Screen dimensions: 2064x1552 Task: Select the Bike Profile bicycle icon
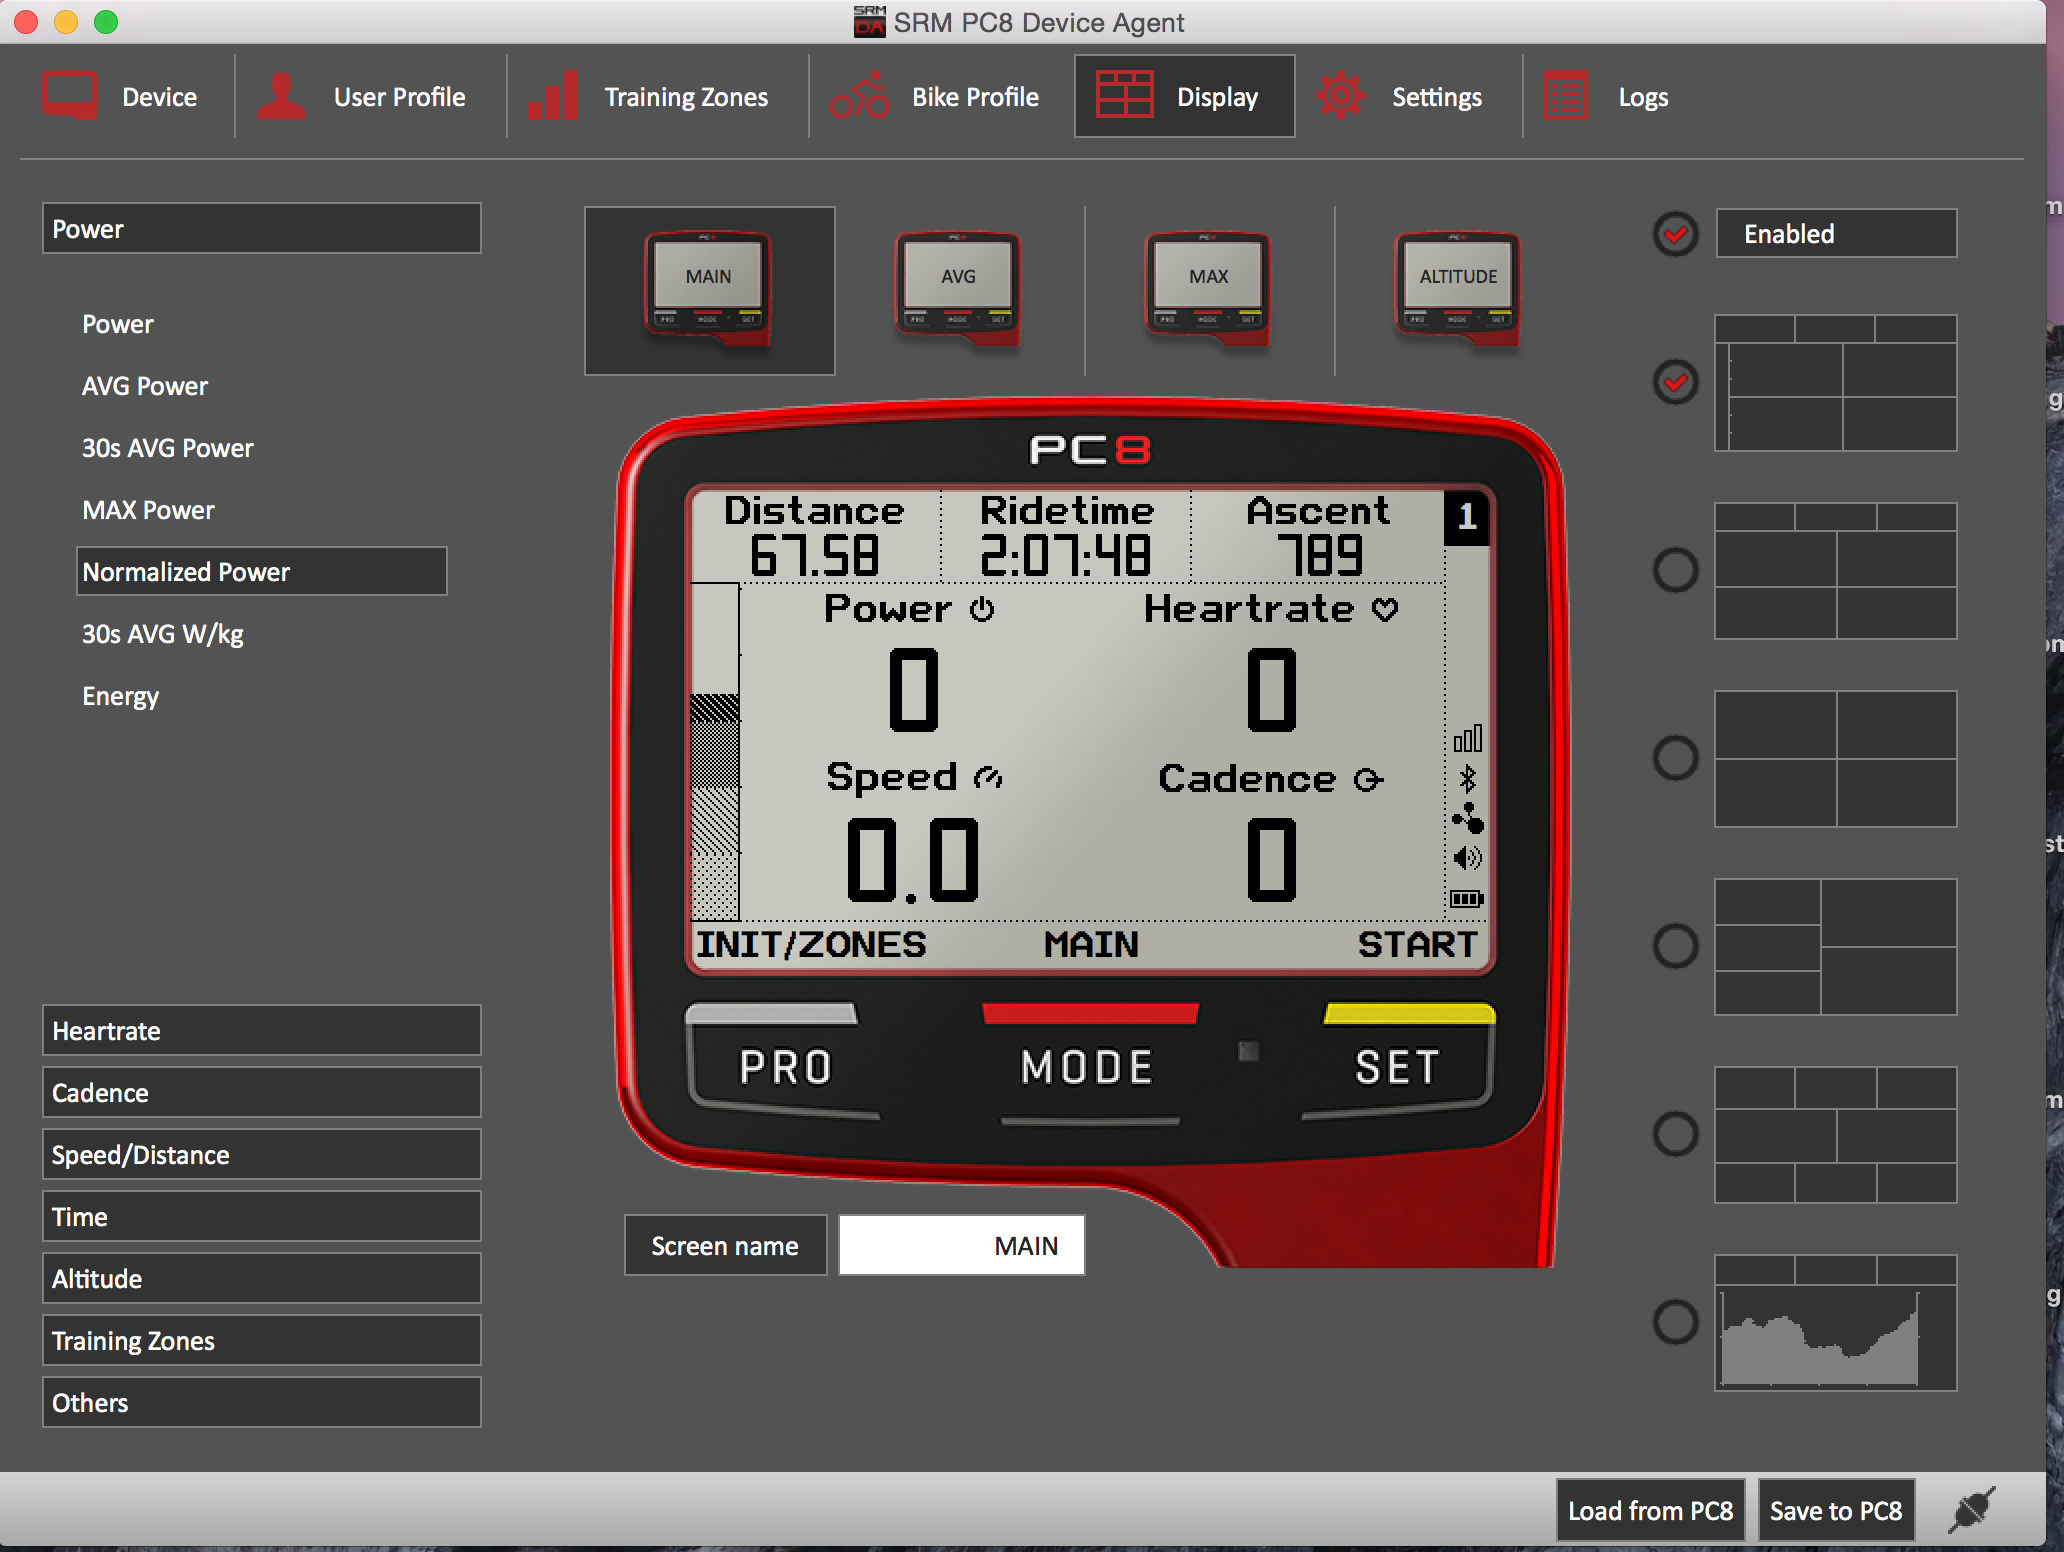[859, 96]
